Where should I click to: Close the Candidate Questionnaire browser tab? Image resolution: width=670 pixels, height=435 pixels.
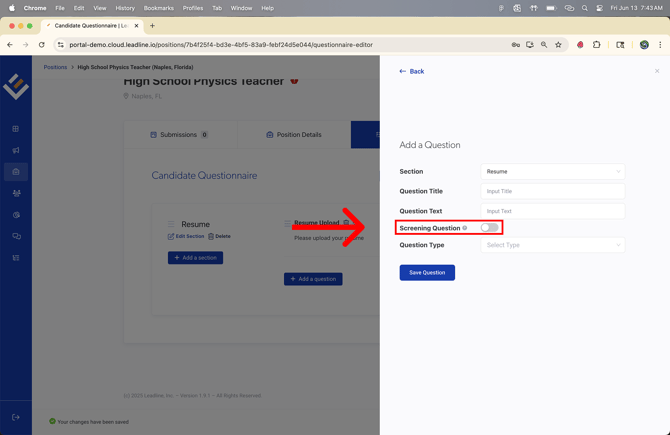pos(136,26)
